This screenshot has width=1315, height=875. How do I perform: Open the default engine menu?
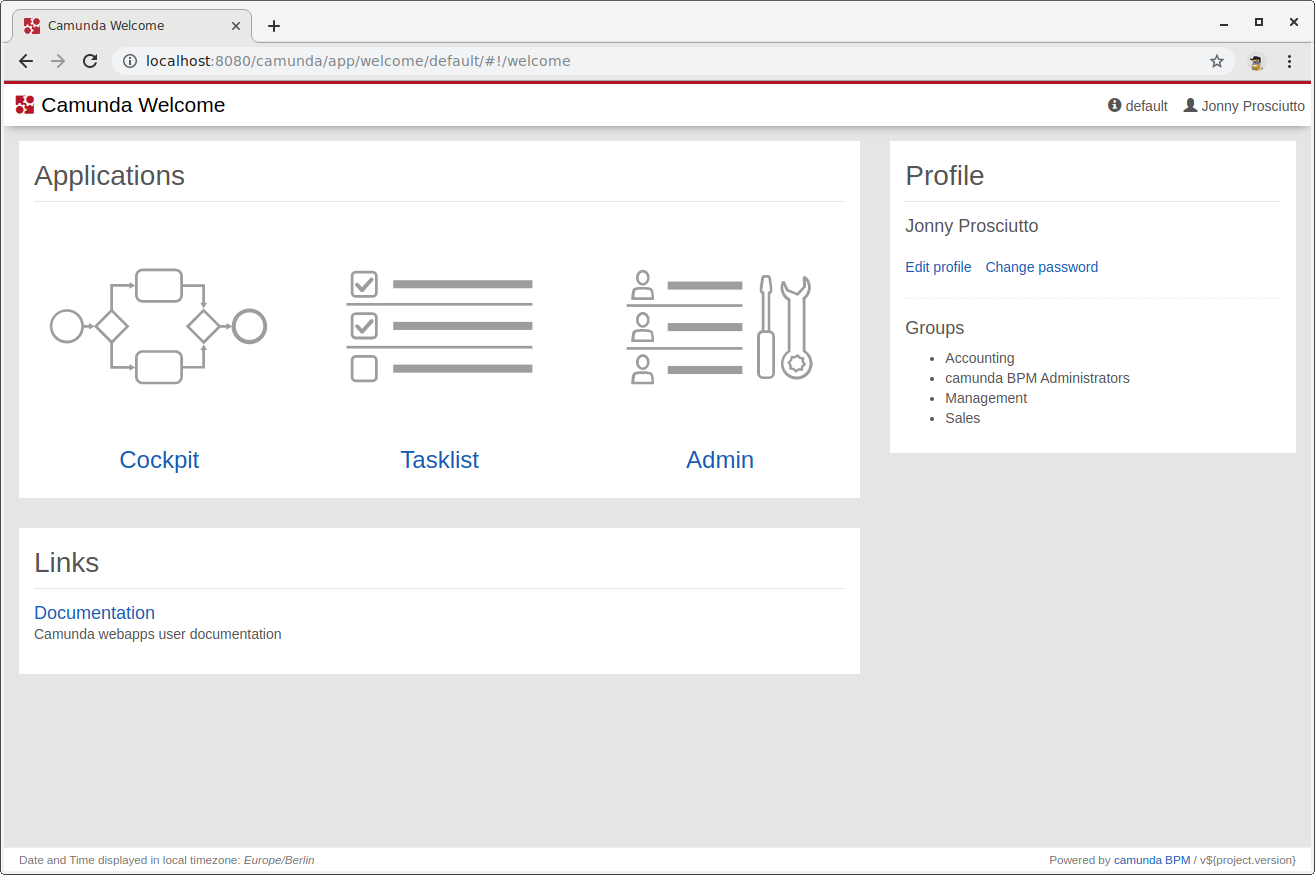click(x=1138, y=105)
